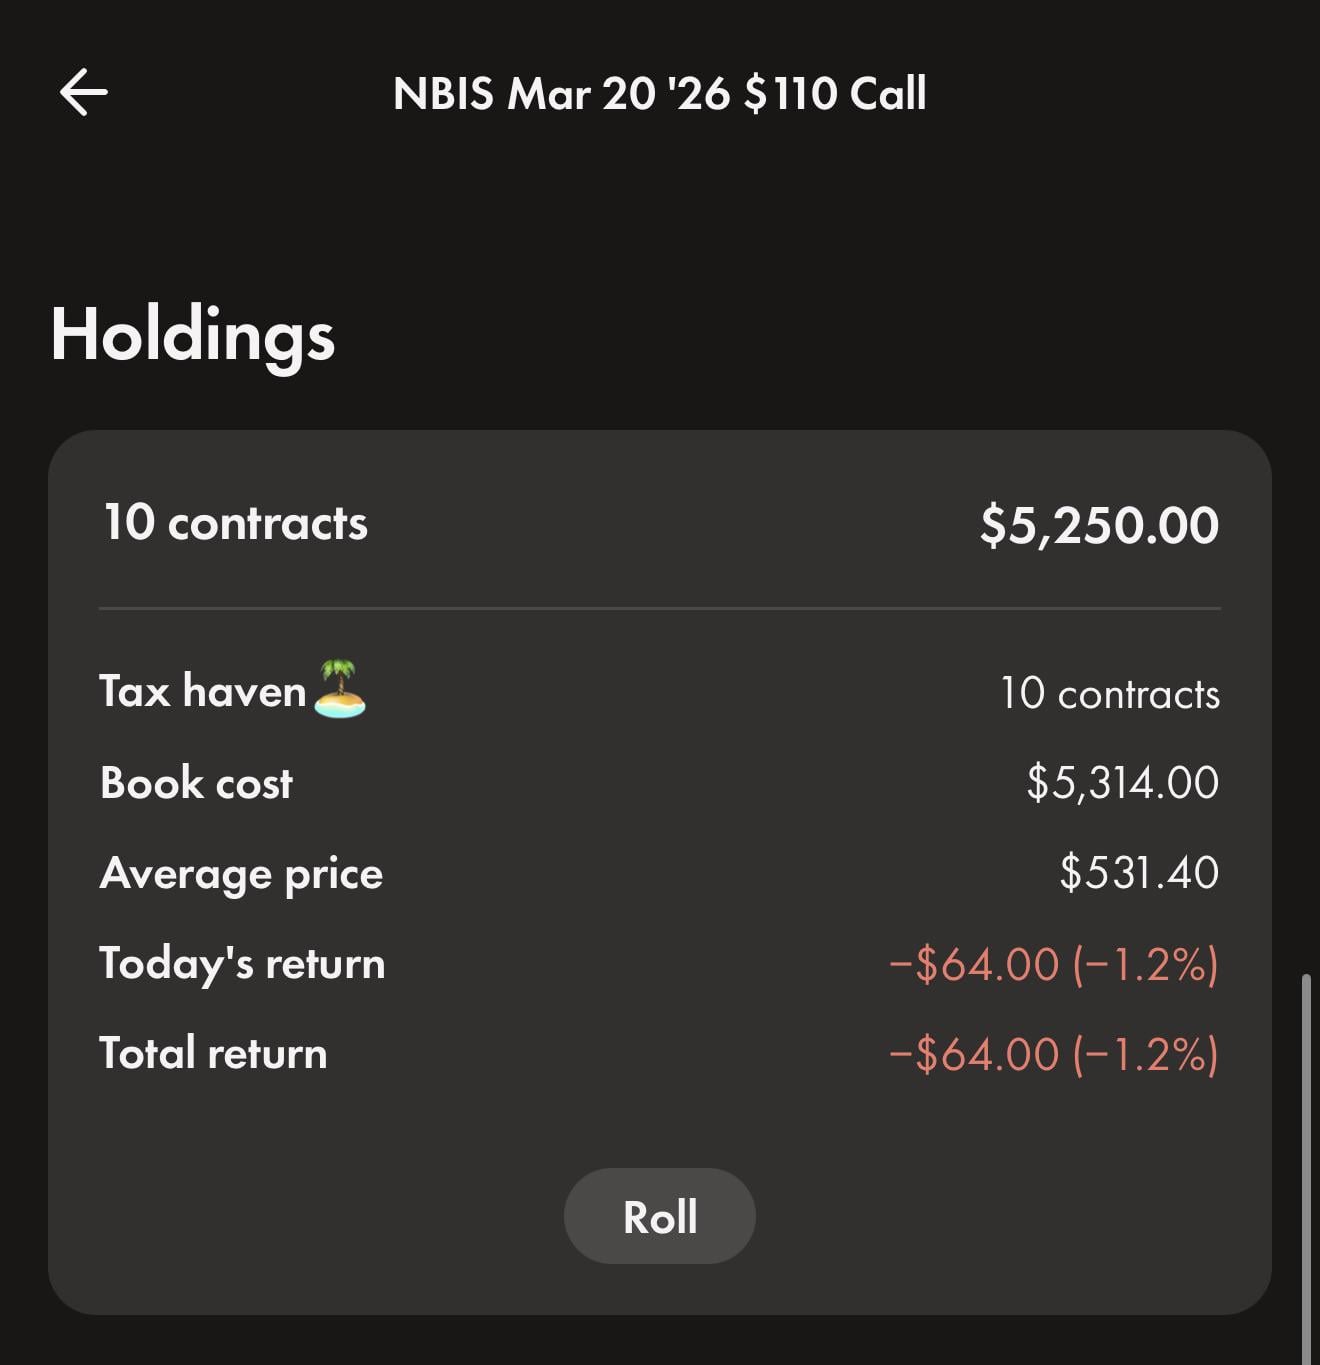Click the bold 10 contracts header
This screenshot has width=1320, height=1365.
coord(235,523)
